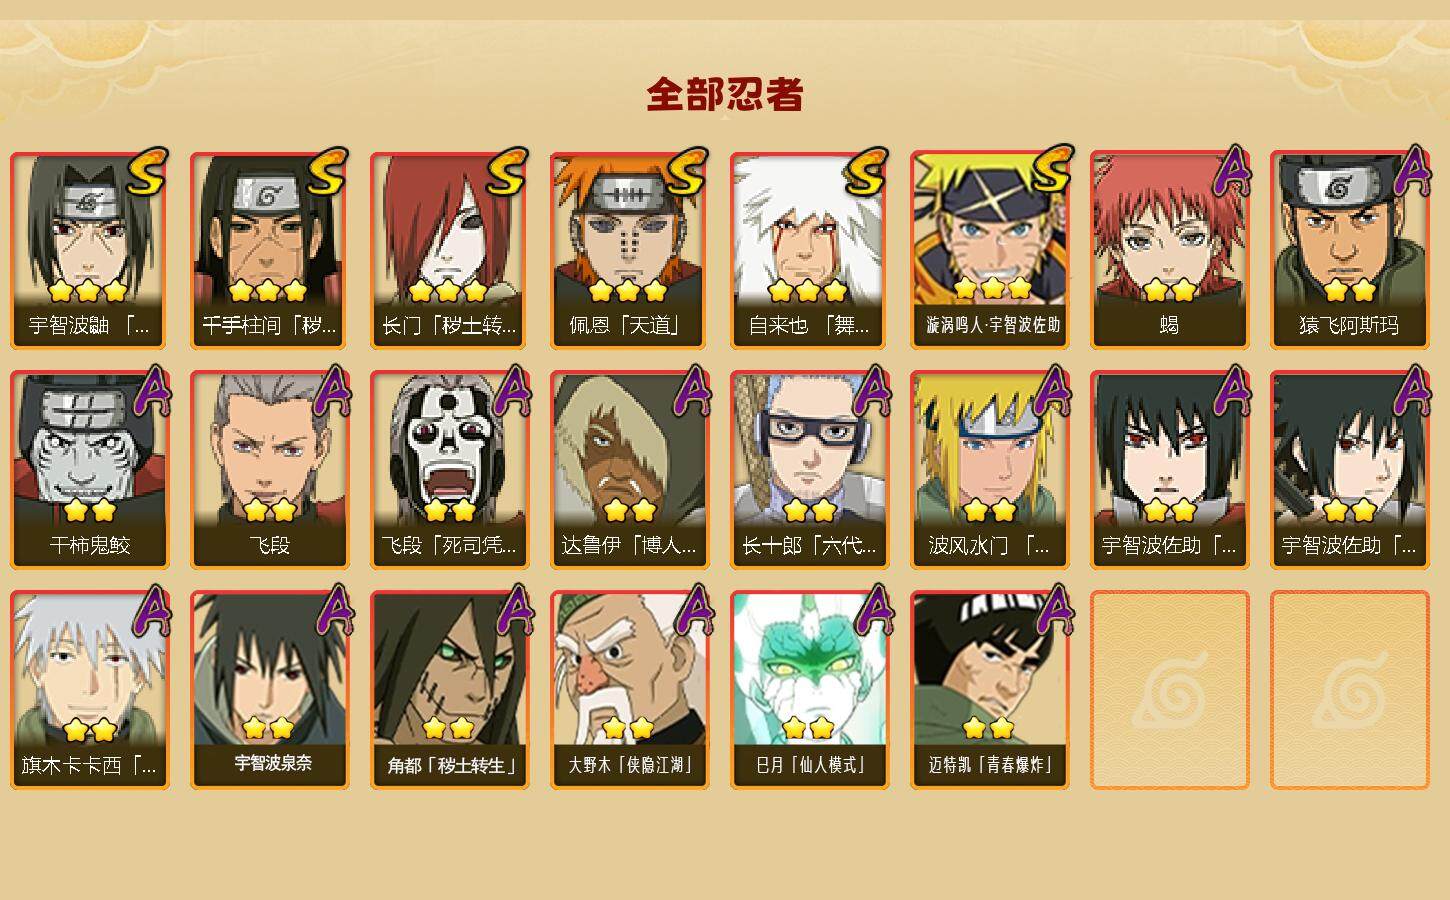Screen dimensions: 1450x900
Task: Select the 角都「秽土转生」 card
Action: click(x=449, y=690)
